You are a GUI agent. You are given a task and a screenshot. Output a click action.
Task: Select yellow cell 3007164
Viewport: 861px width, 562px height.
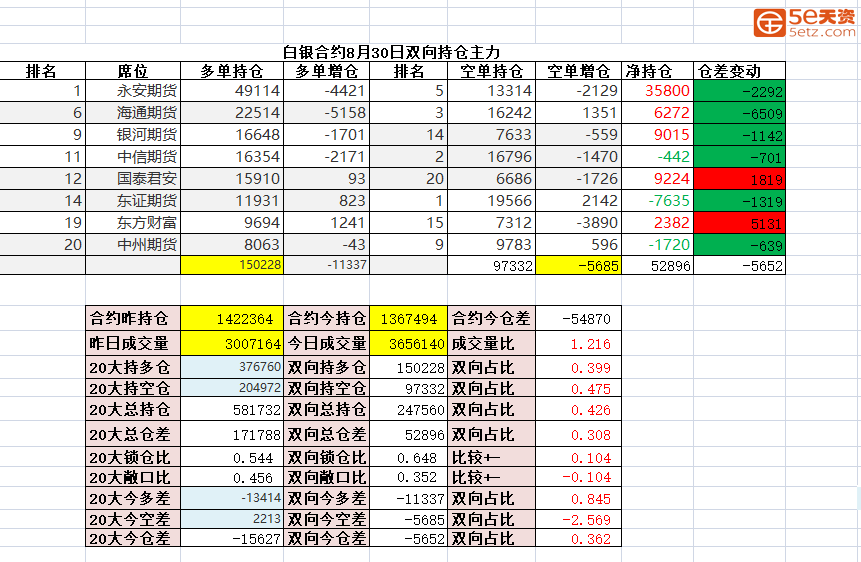pyautogui.click(x=232, y=343)
